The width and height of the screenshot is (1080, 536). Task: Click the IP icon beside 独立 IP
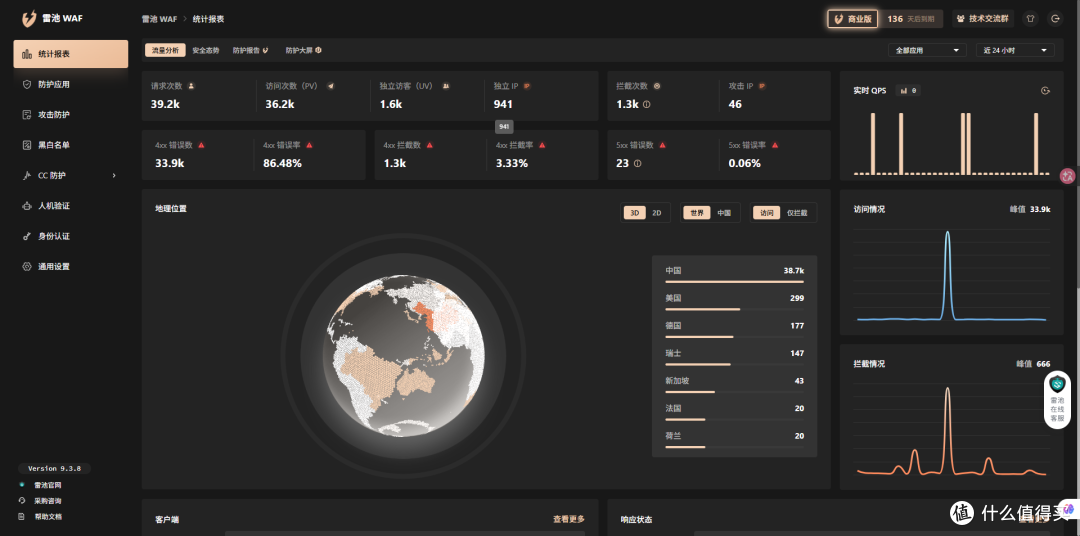click(527, 86)
